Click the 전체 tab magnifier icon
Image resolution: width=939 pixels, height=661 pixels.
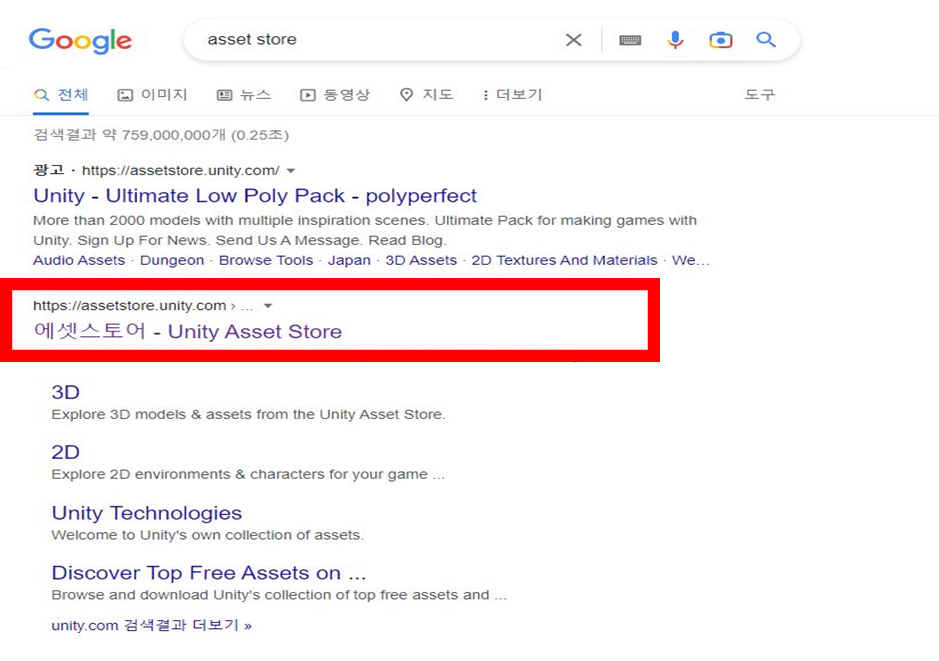[41, 95]
